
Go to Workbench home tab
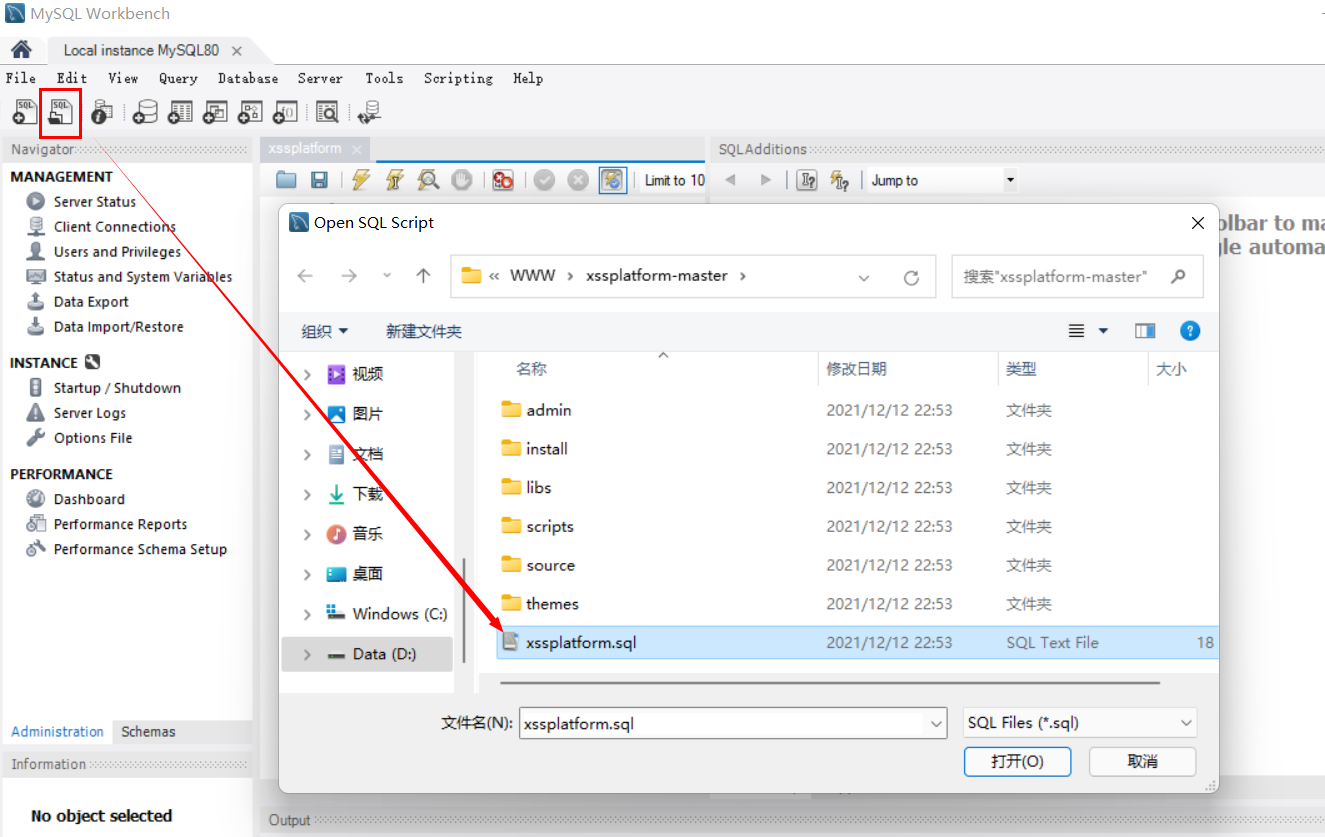click(21, 50)
